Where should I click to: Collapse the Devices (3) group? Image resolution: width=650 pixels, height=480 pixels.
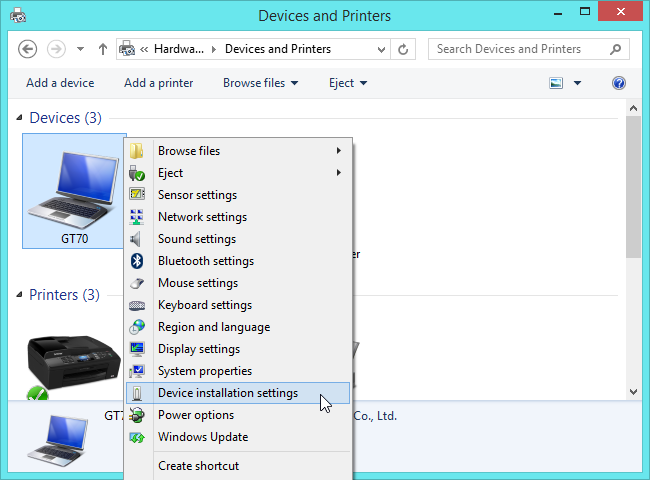(20, 118)
